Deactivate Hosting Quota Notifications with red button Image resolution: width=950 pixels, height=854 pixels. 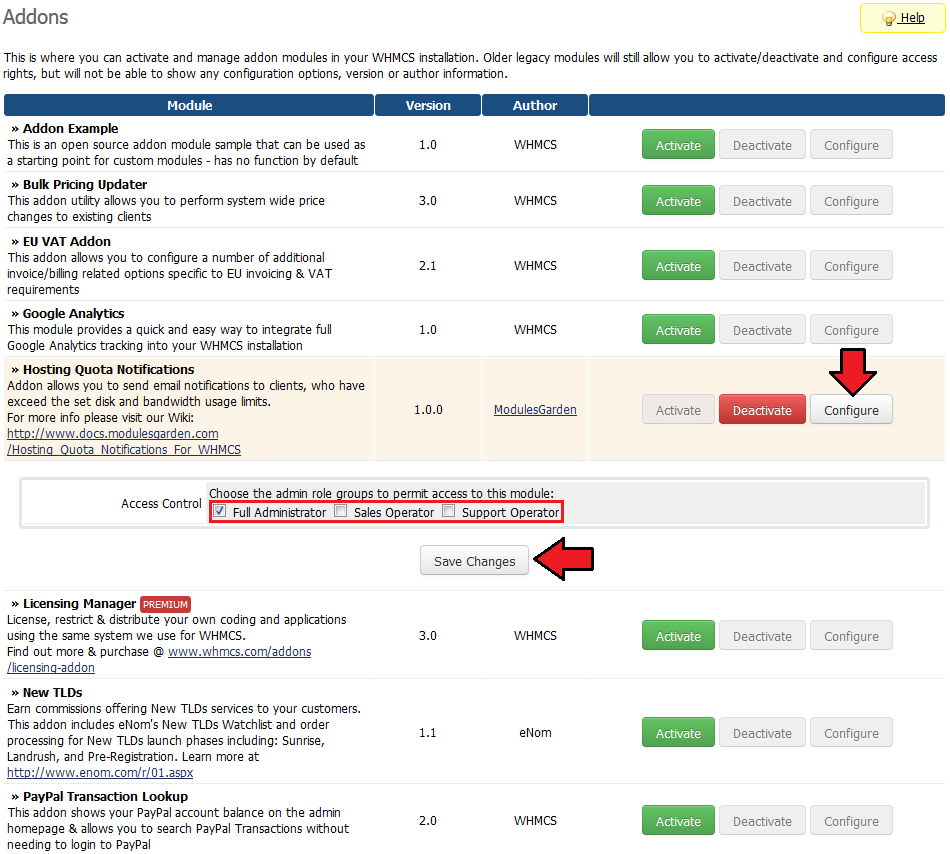(x=762, y=410)
